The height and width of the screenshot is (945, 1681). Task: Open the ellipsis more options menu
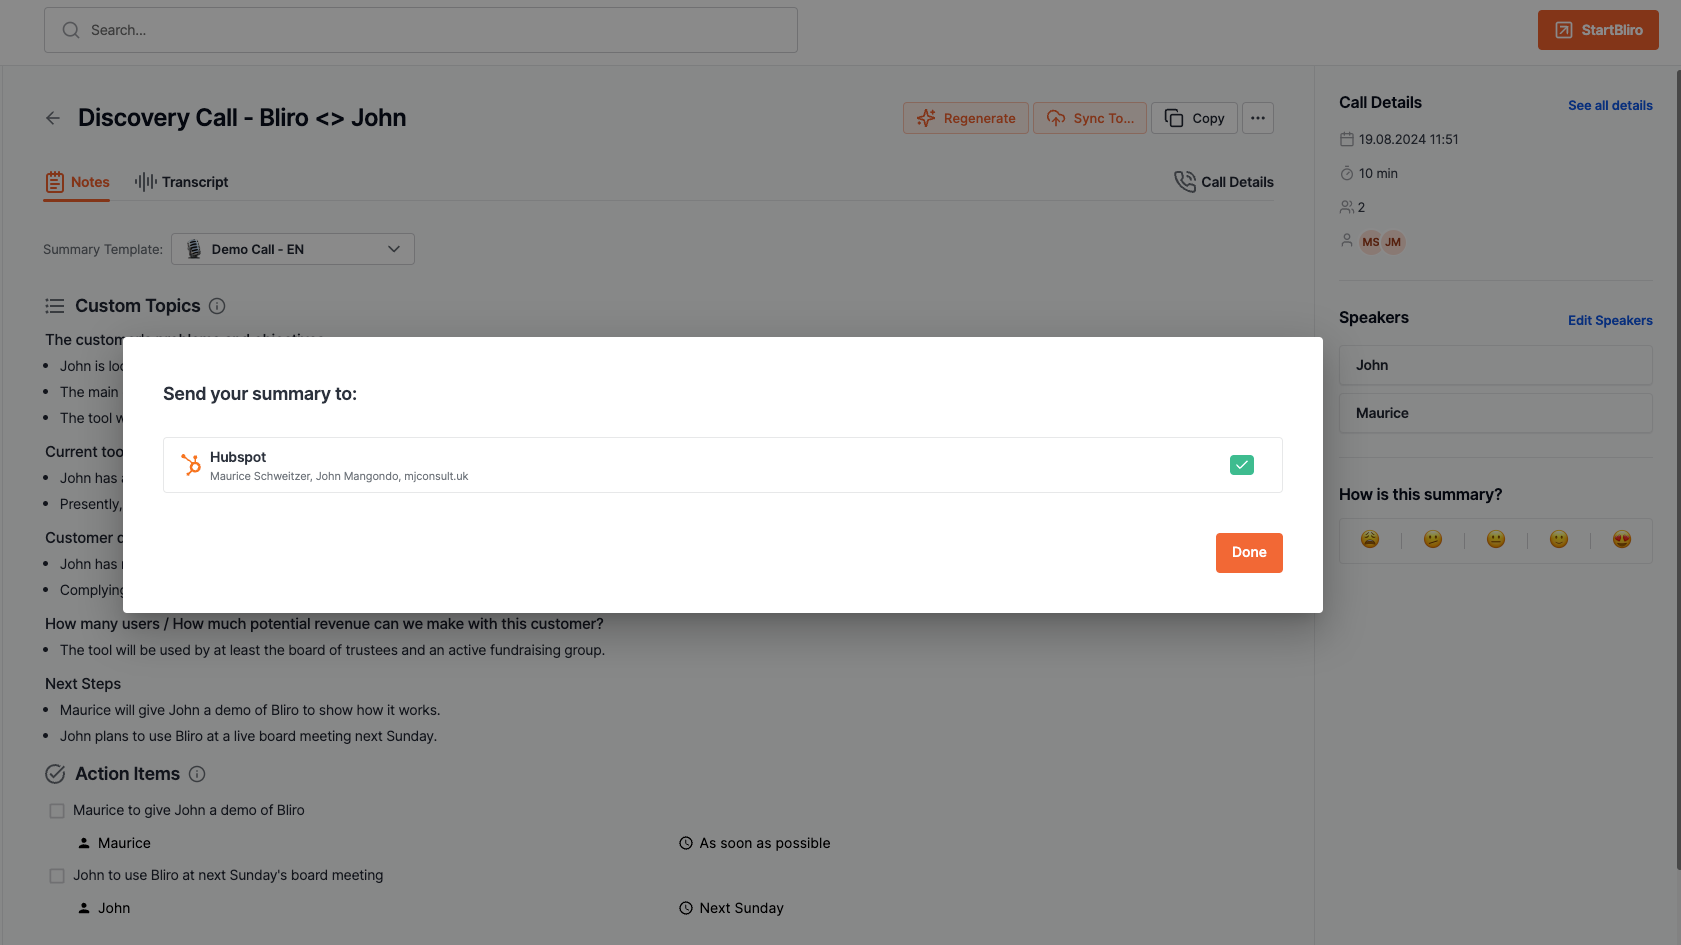(1258, 118)
